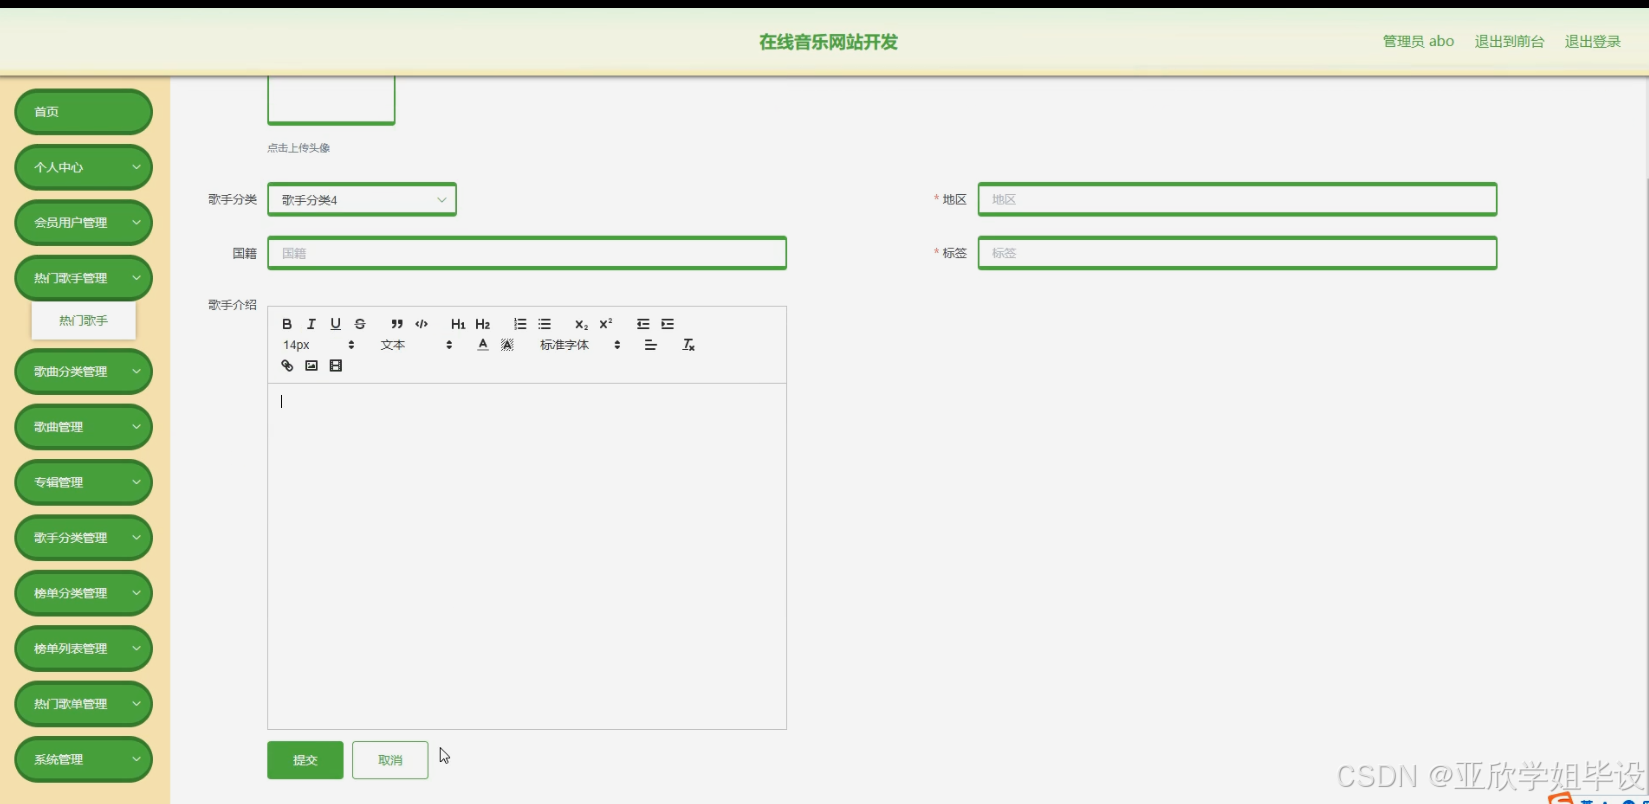Open the text color picker
Viewport: 1649px width, 804px height.
[x=483, y=345]
